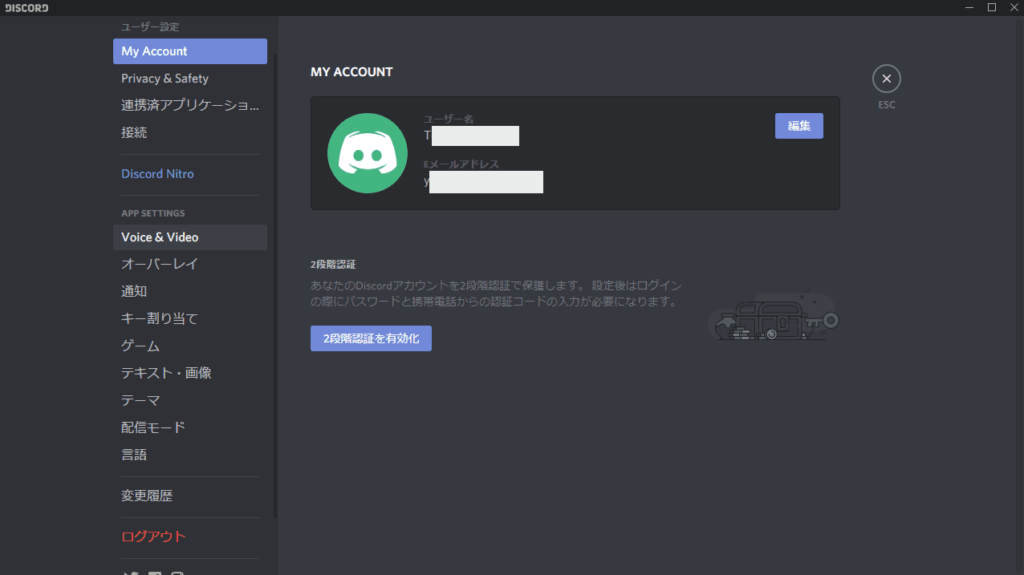Image resolution: width=1024 pixels, height=575 pixels.
Task: Click the Eメールアドレス field label
Action: (x=461, y=164)
